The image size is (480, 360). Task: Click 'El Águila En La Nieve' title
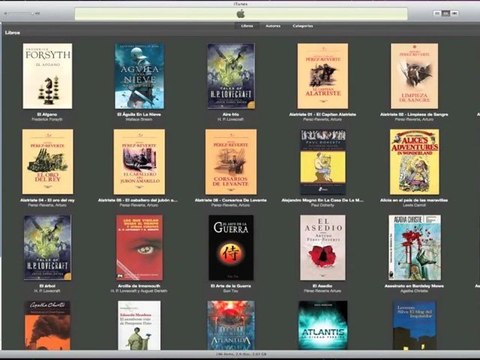139,114
